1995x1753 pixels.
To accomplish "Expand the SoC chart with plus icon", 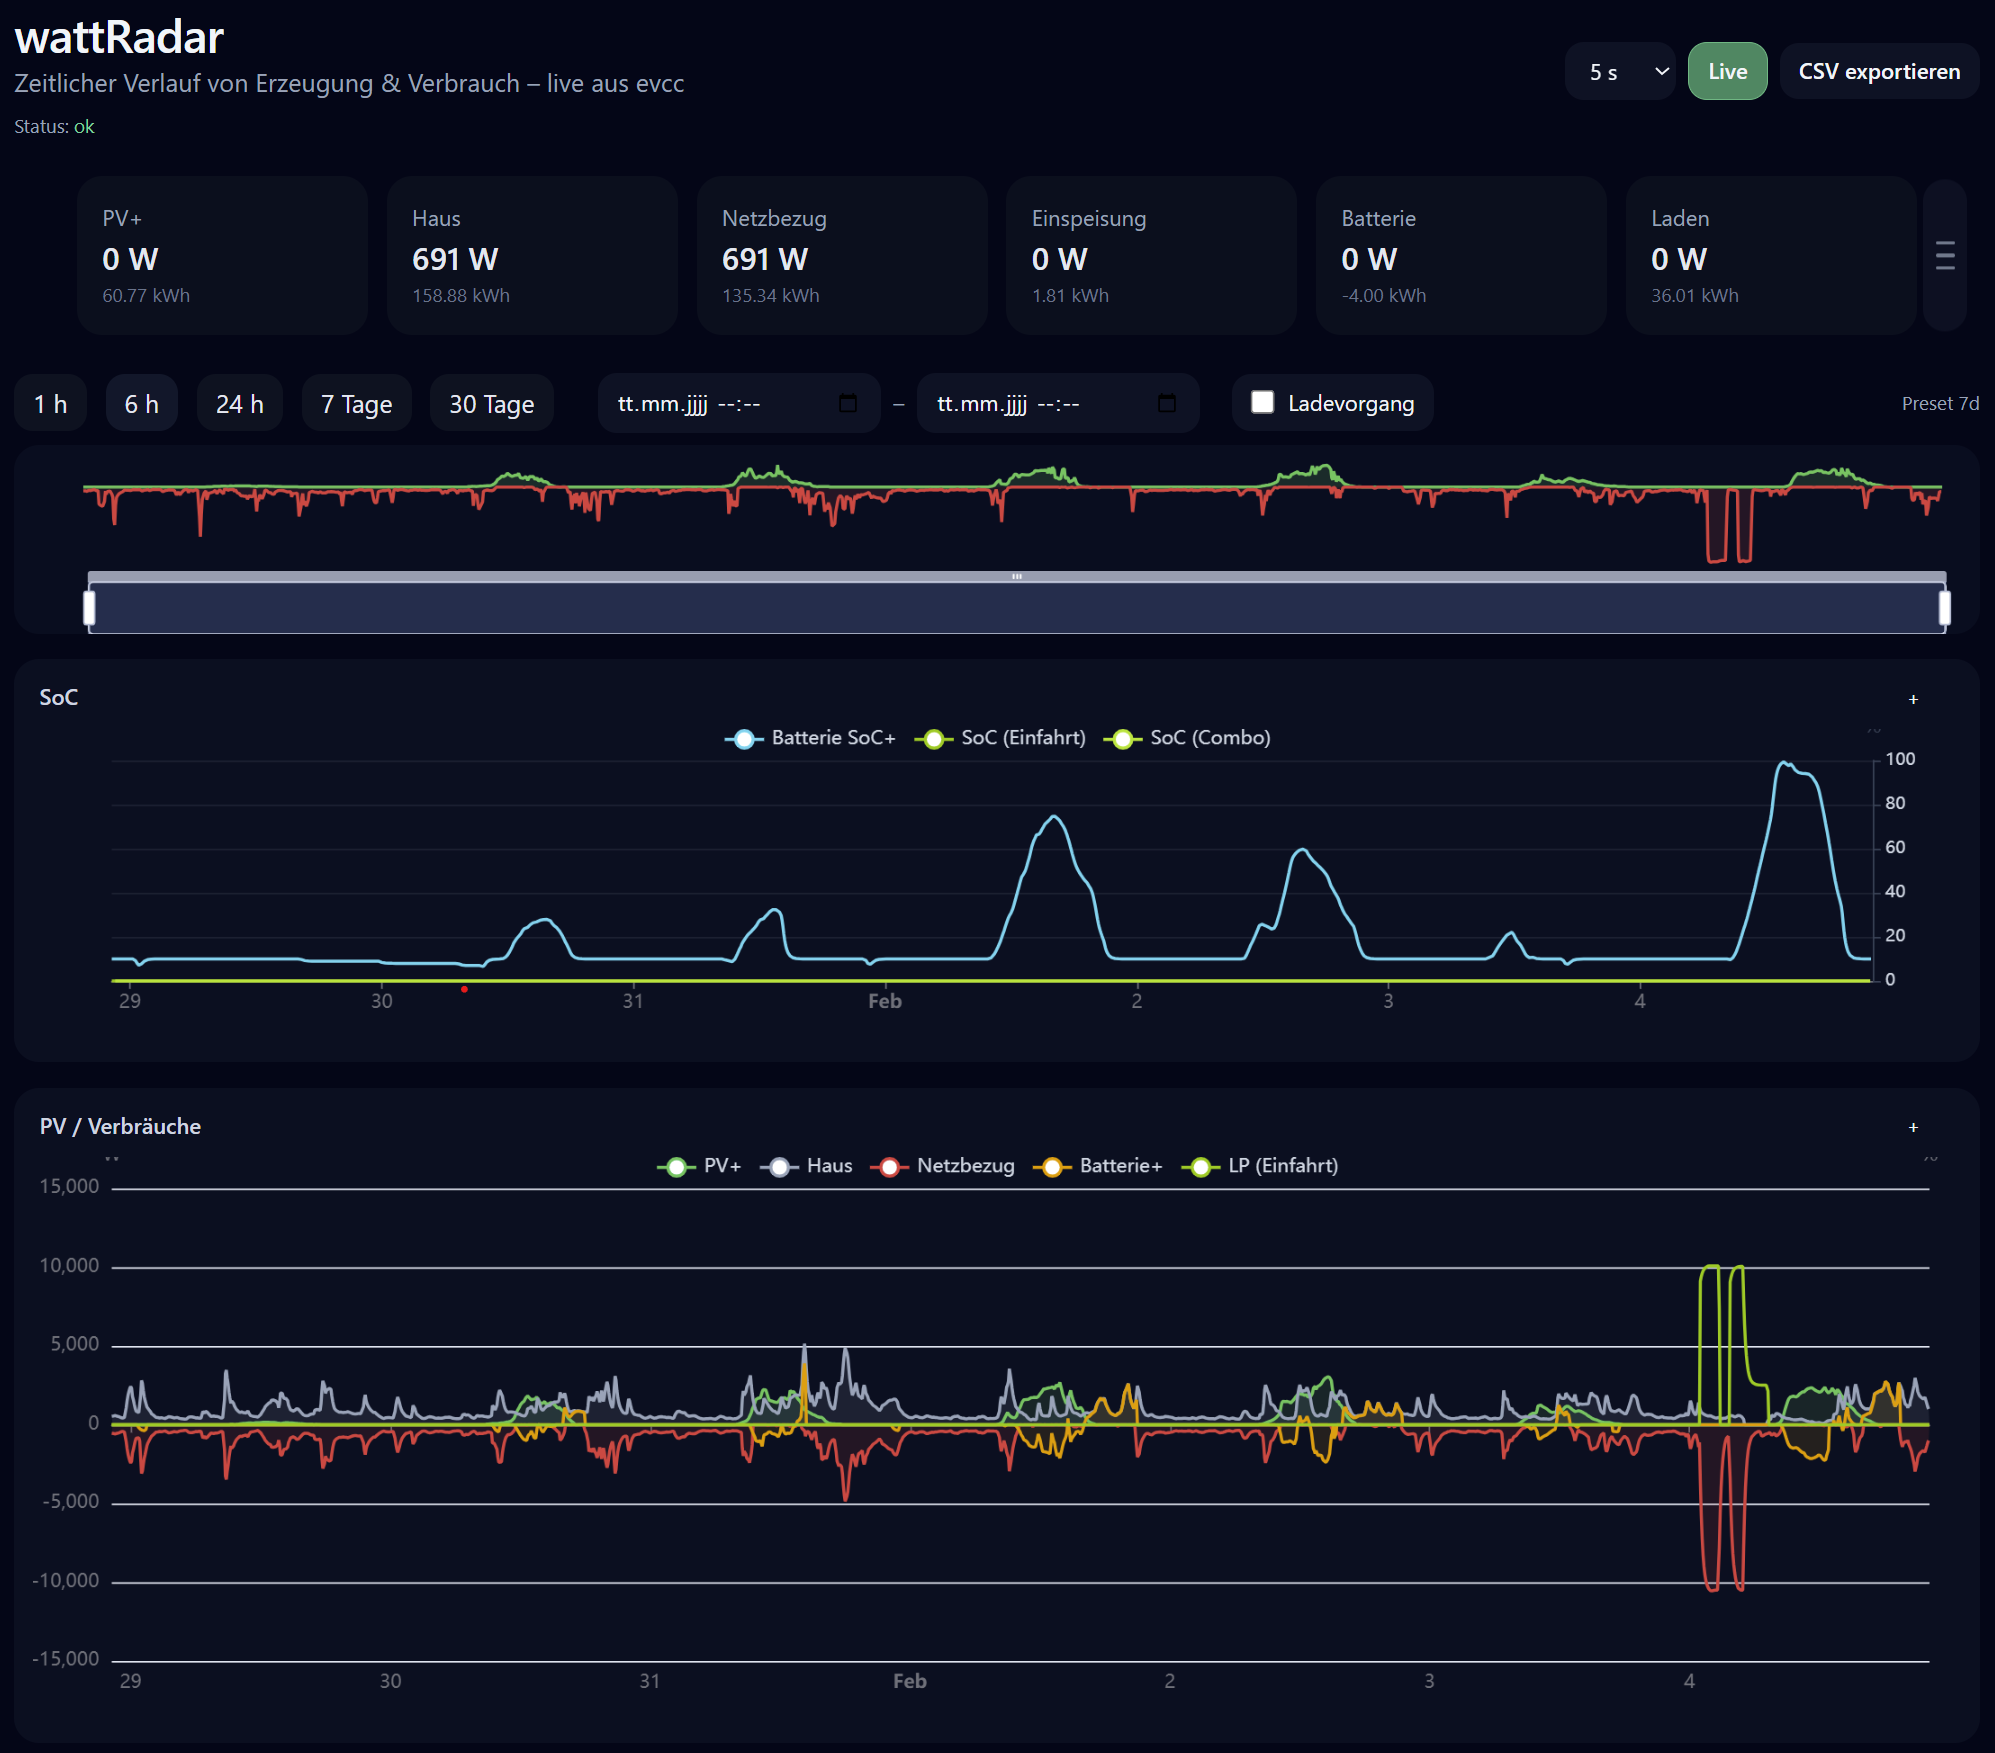I will pyautogui.click(x=1912, y=699).
